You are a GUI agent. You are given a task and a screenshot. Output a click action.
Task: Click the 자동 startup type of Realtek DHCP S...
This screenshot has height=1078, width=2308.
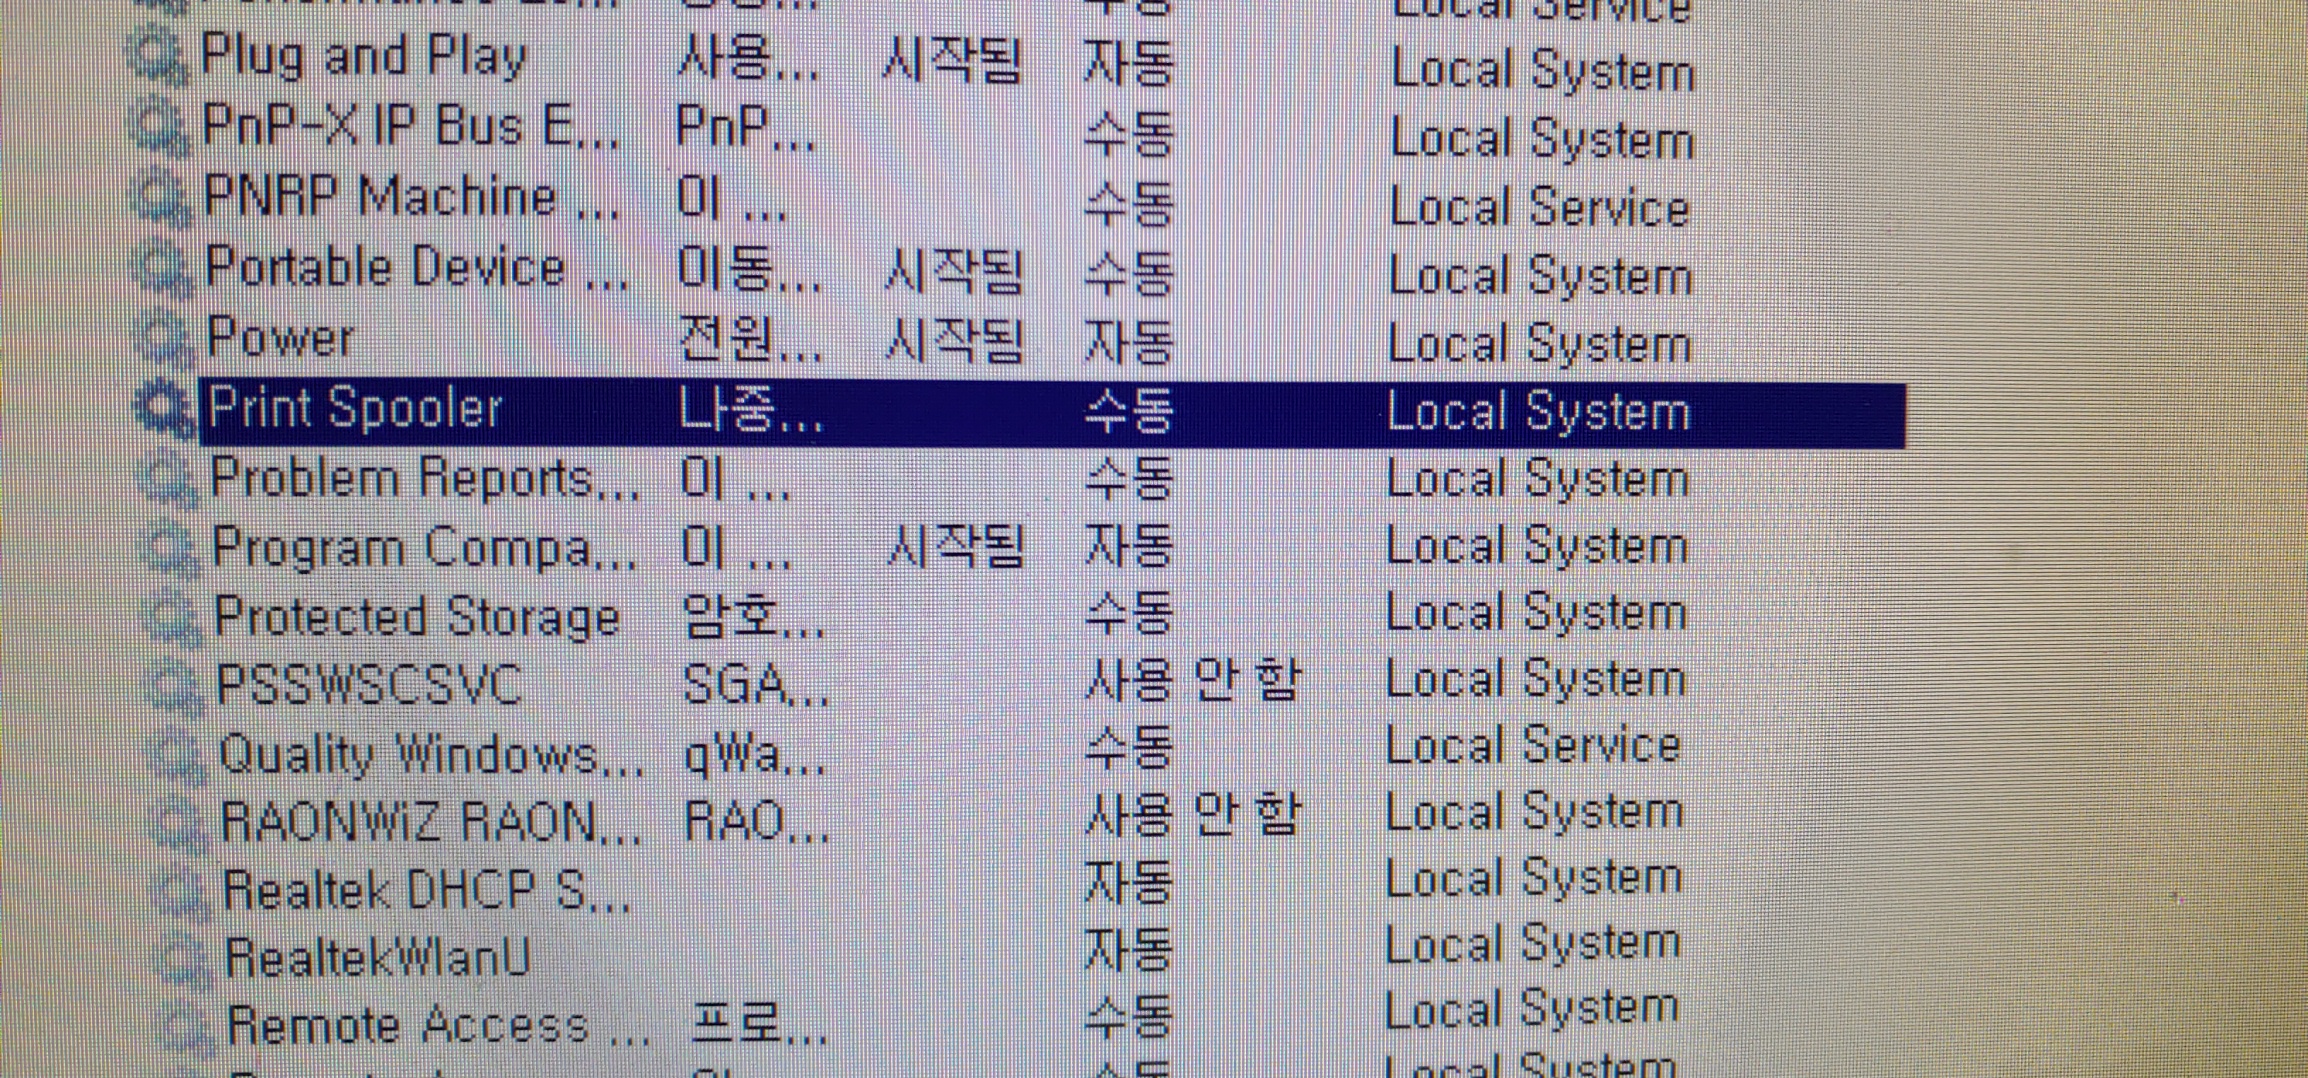1128,883
